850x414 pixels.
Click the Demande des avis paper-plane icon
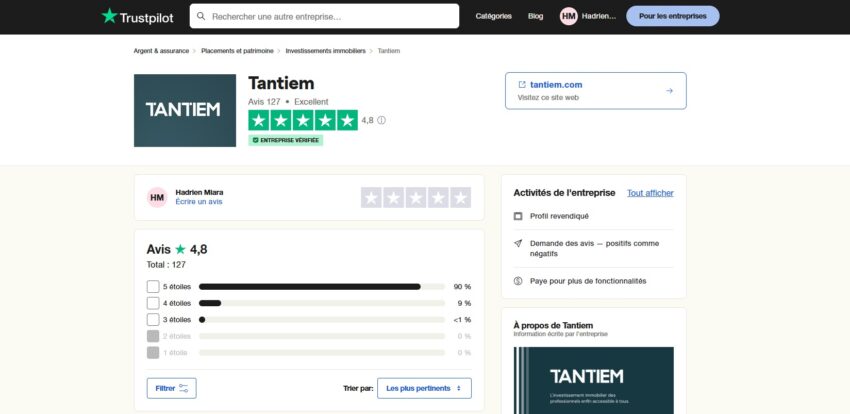click(x=518, y=243)
